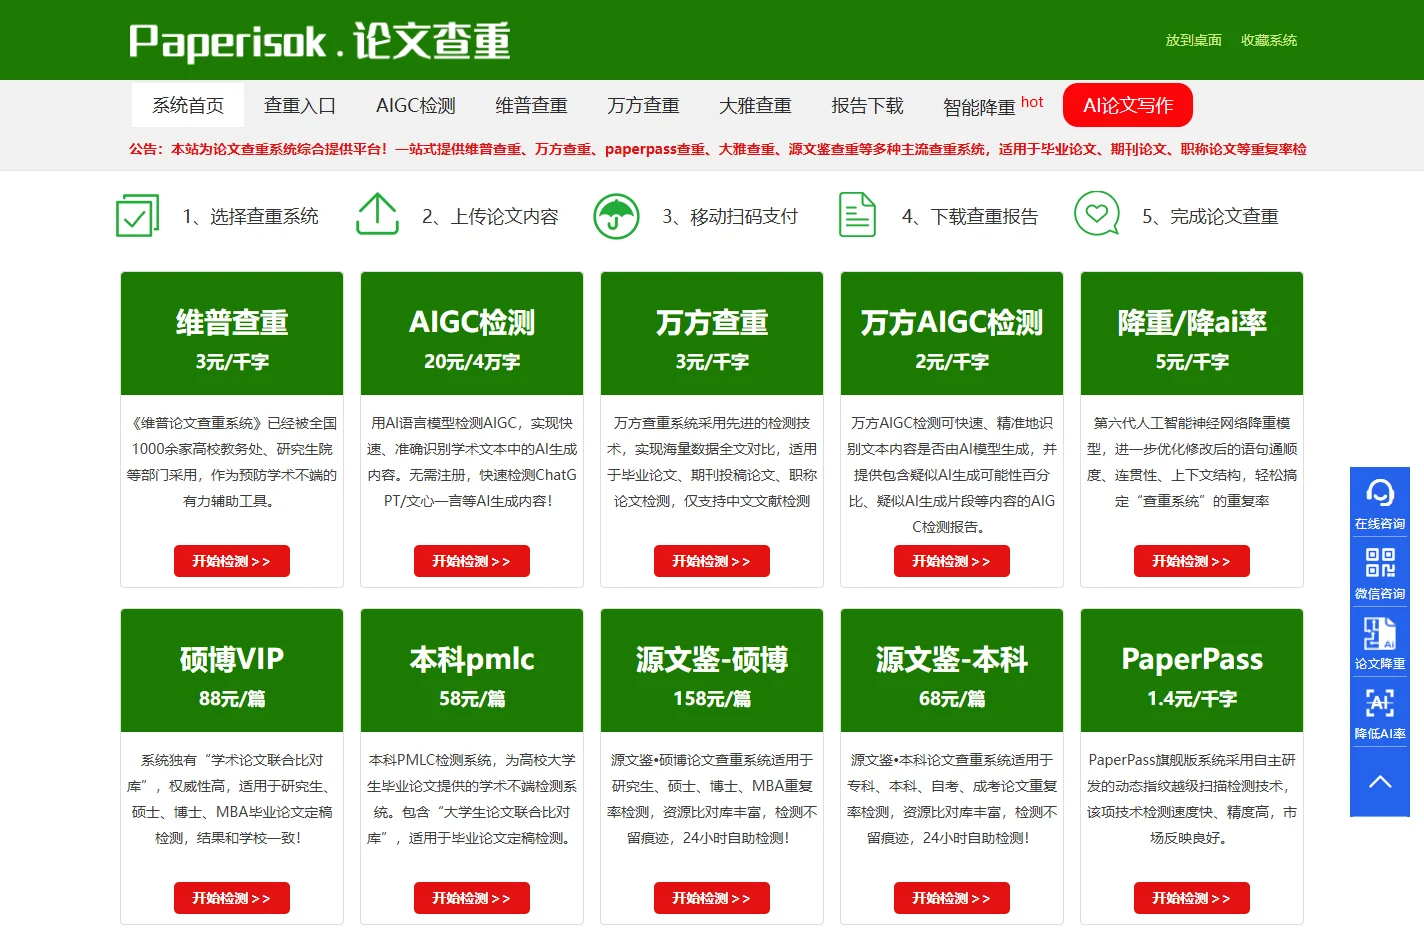The height and width of the screenshot is (933, 1424).
Task: Click the umbrella icon for 移动扫码支付
Action: (616, 216)
